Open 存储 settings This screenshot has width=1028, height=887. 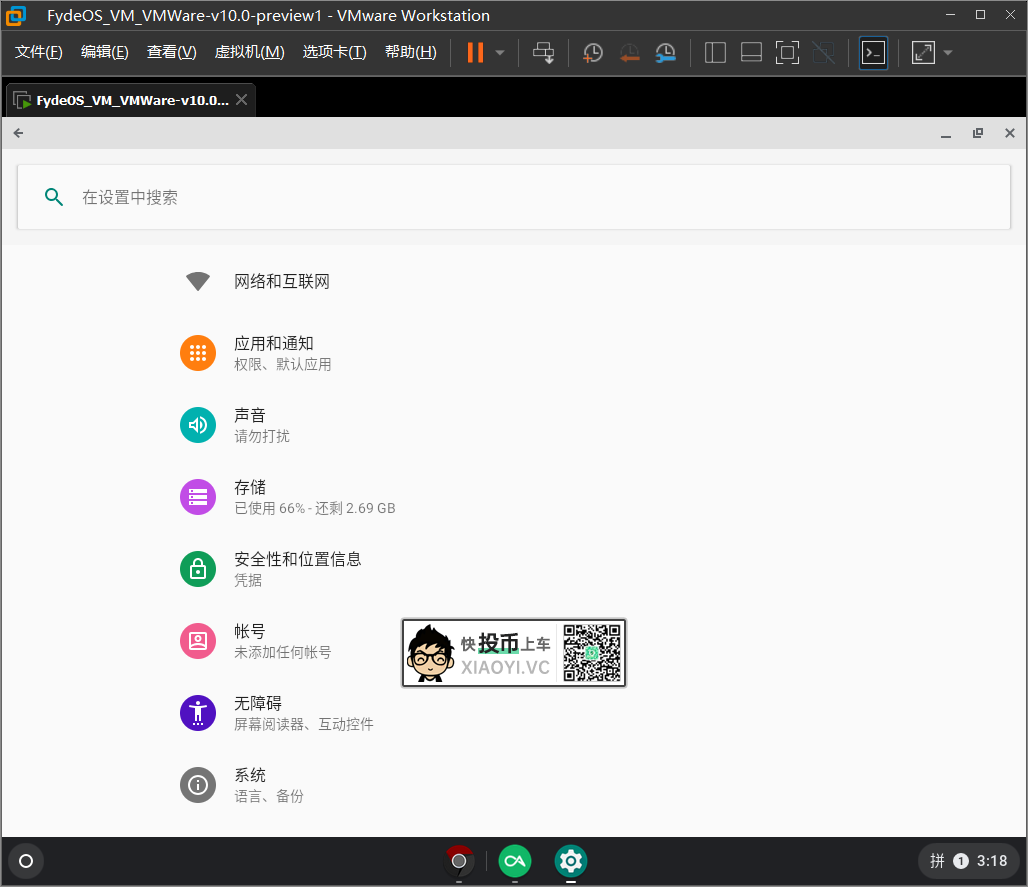[315, 497]
